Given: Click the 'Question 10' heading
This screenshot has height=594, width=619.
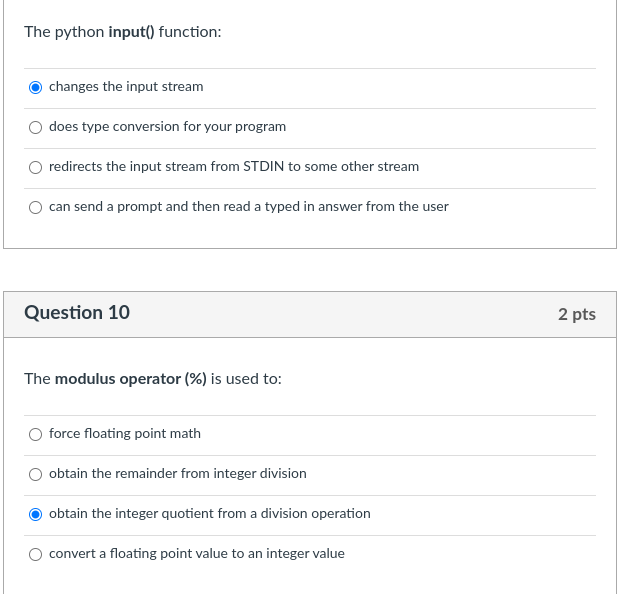Looking at the screenshot, I should (x=77, y=313).
